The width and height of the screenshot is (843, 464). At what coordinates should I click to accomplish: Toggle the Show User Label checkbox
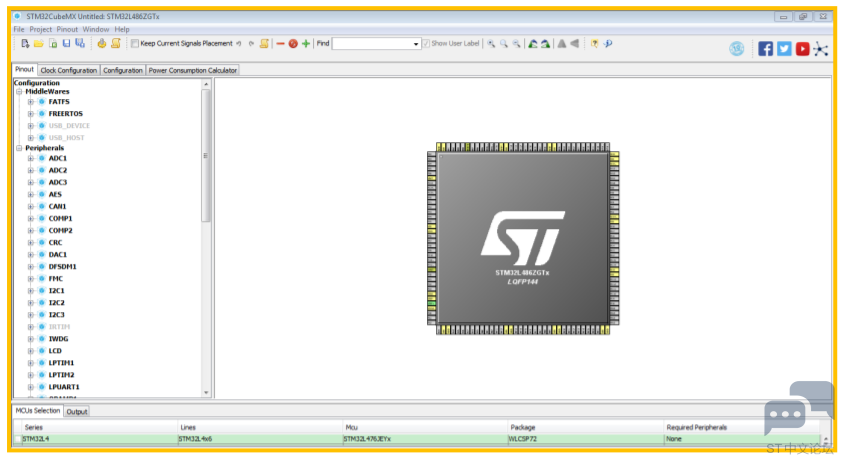[426, 44]
